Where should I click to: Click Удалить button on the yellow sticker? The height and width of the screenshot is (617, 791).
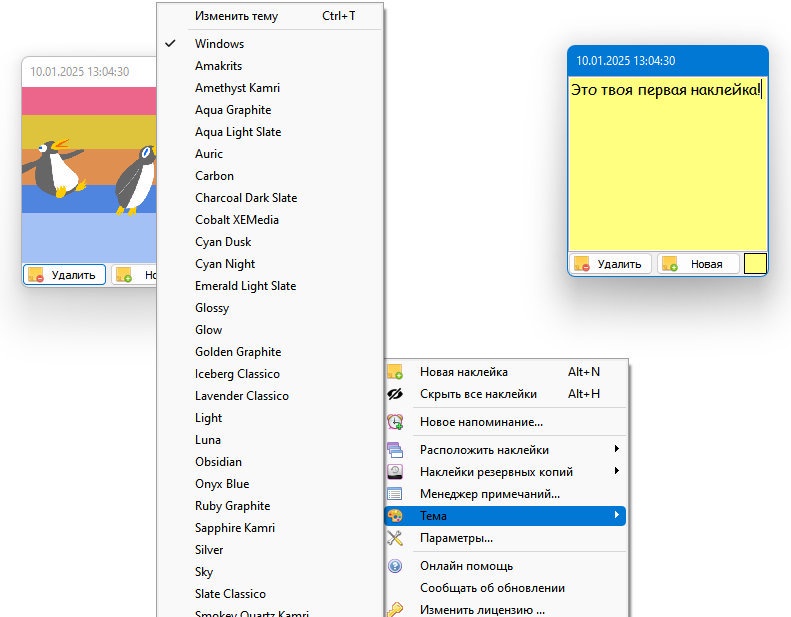point(610,264)
